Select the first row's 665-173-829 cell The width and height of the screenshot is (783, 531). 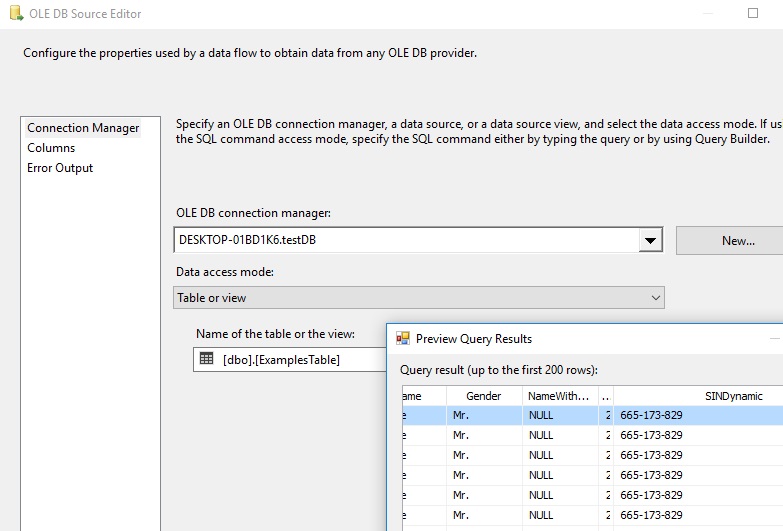[651, 415]
